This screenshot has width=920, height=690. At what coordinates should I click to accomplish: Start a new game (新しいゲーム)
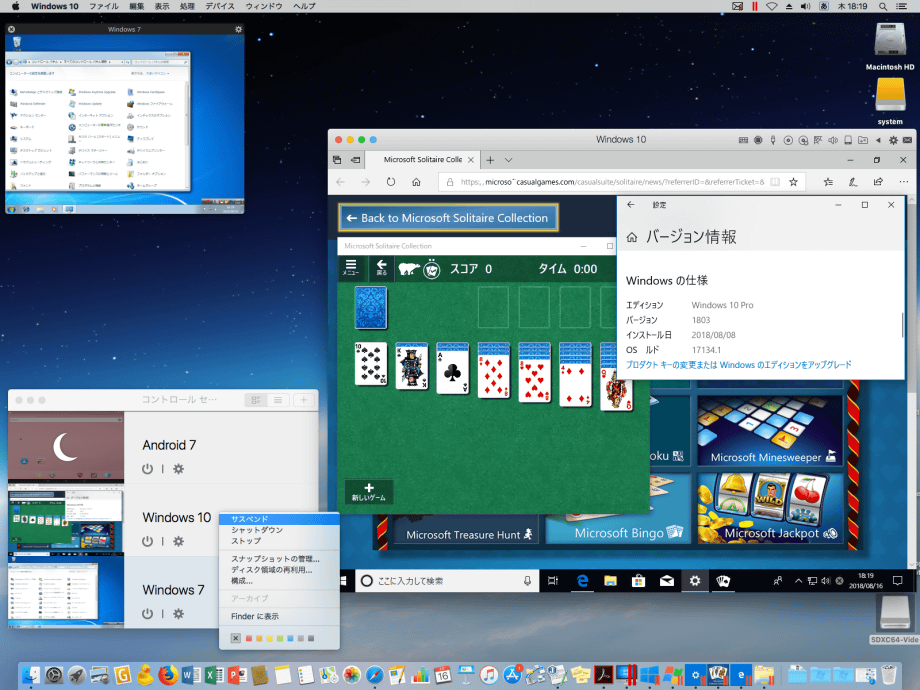(x=369, y=492)
